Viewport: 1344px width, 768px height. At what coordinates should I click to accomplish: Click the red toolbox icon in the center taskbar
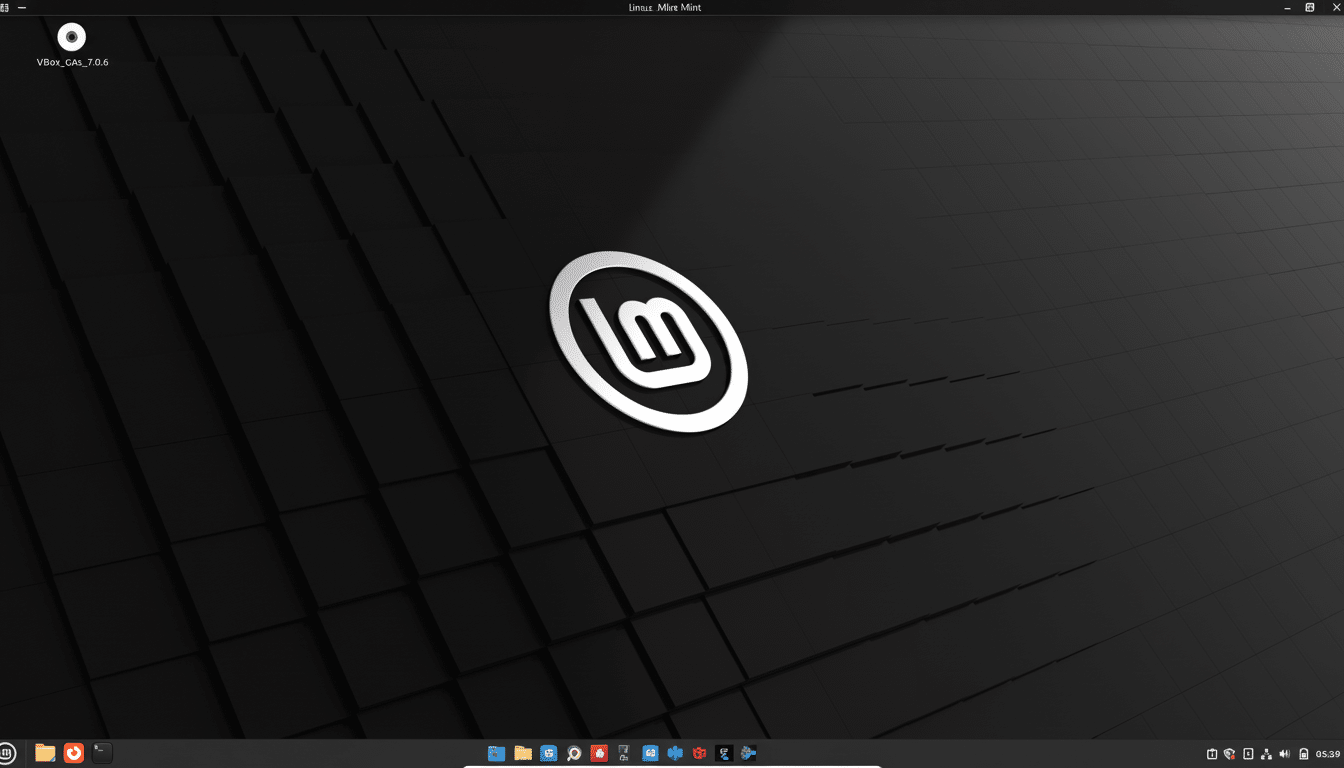(x=700, y=753)
